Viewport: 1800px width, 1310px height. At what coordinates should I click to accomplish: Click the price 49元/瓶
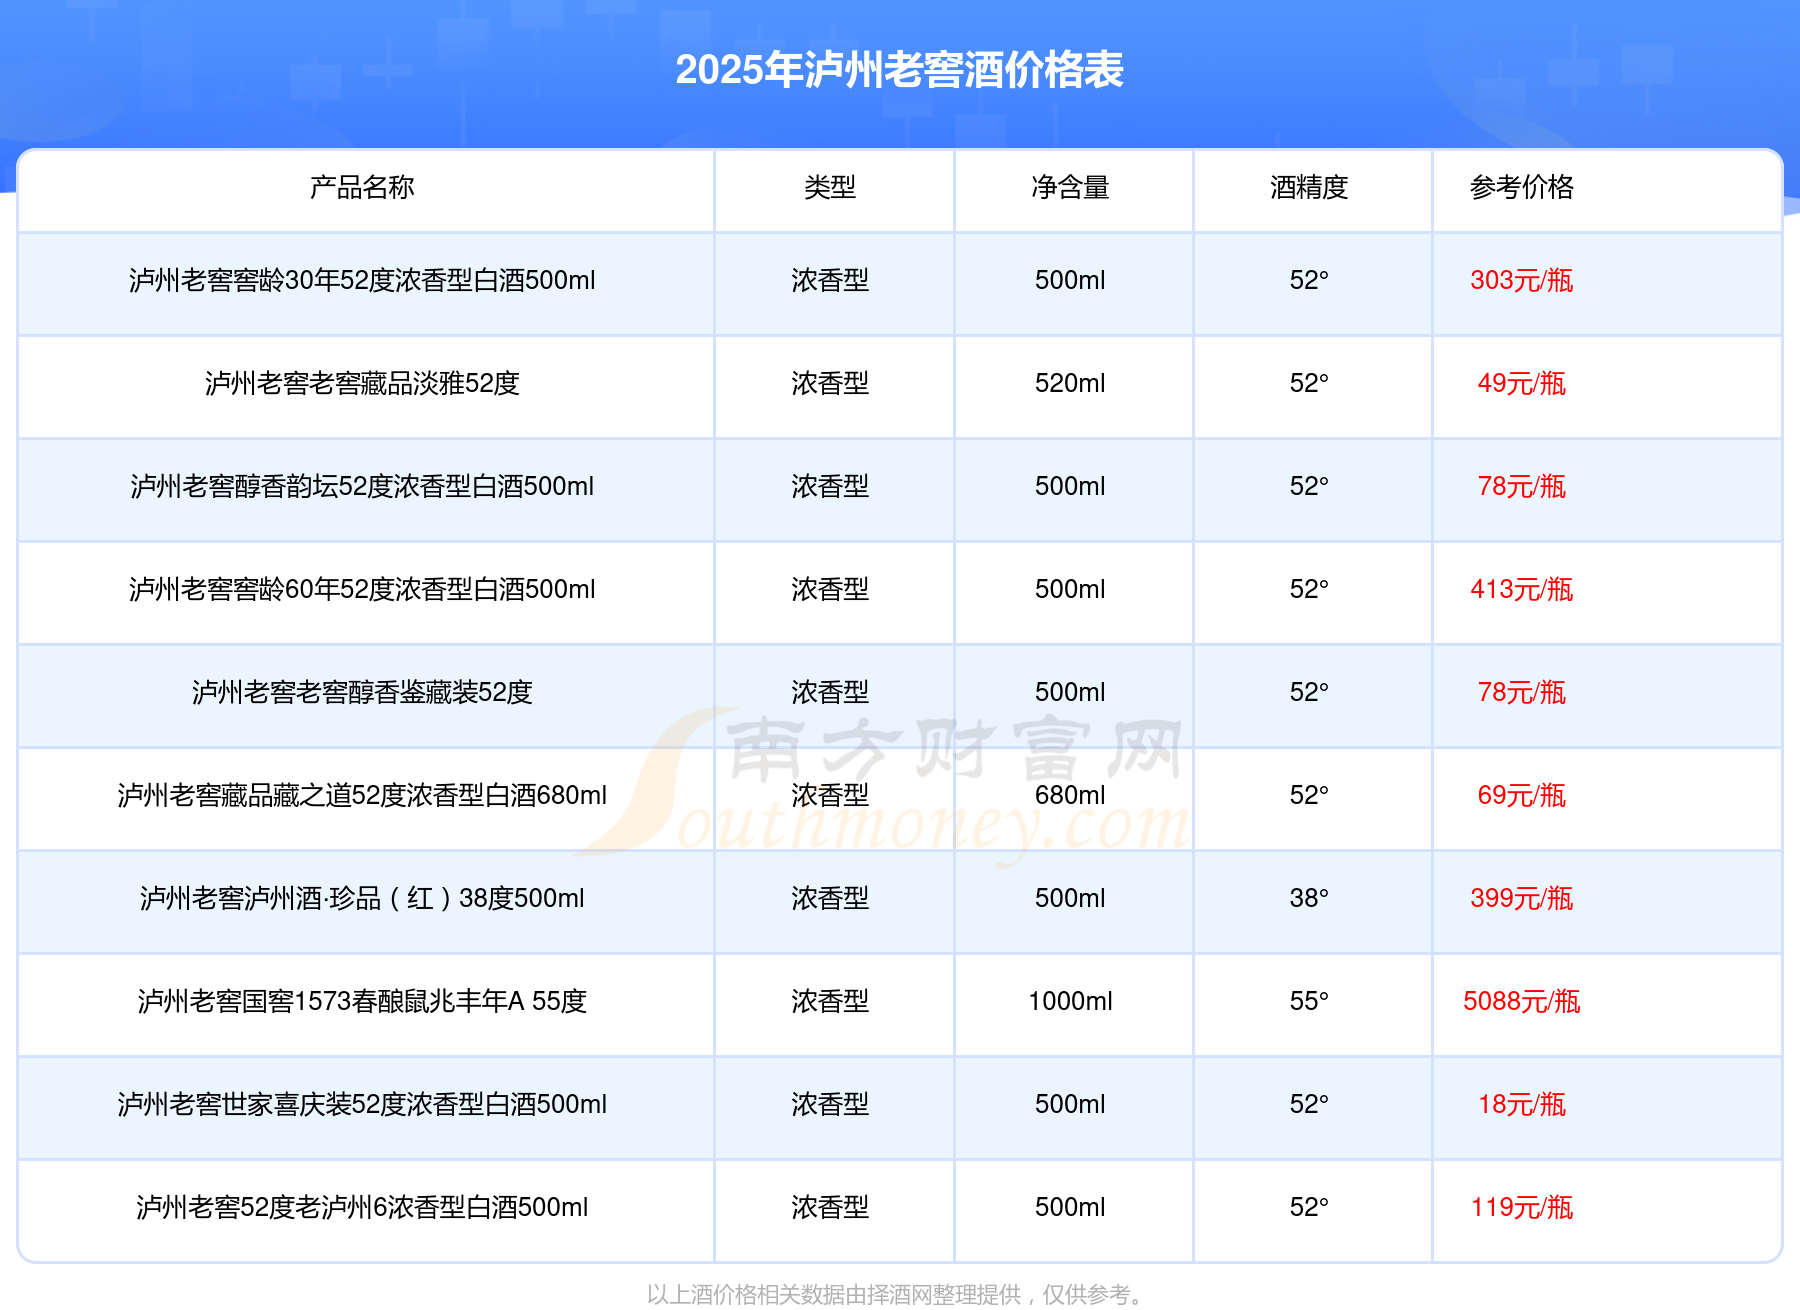pos(1521,383)
